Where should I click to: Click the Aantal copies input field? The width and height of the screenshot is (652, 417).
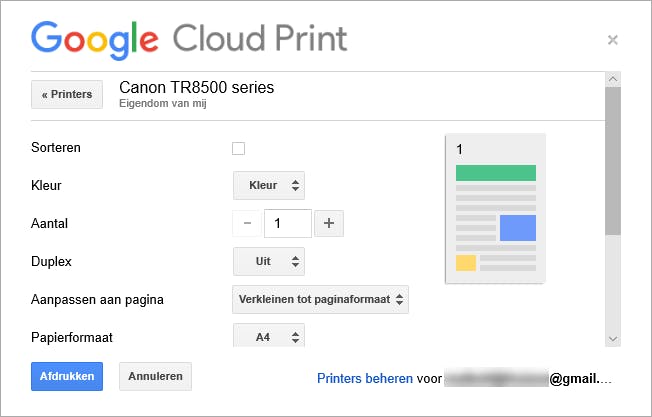pos(287,223)
